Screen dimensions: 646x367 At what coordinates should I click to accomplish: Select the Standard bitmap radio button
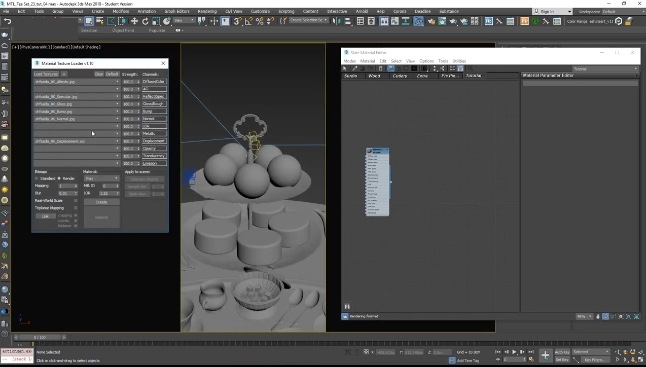(x=37, y=178)
